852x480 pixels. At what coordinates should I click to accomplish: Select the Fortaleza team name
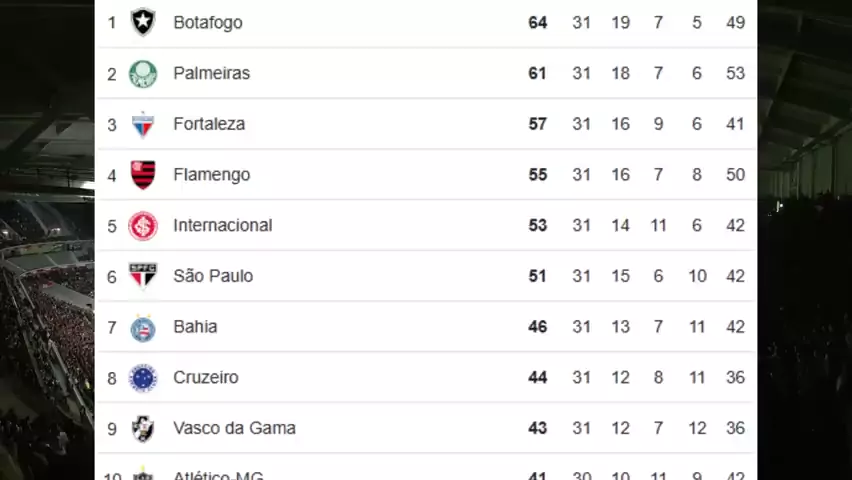tap(209, 124)
